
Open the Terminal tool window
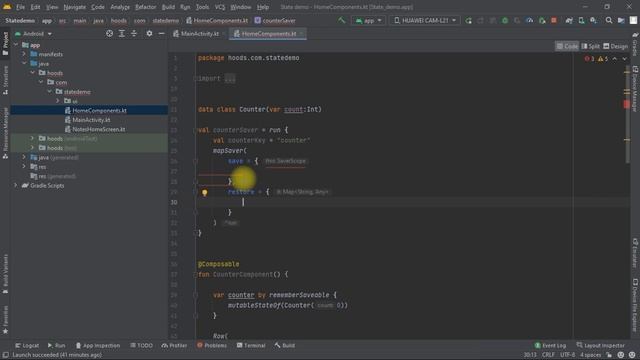pos(251,345)
